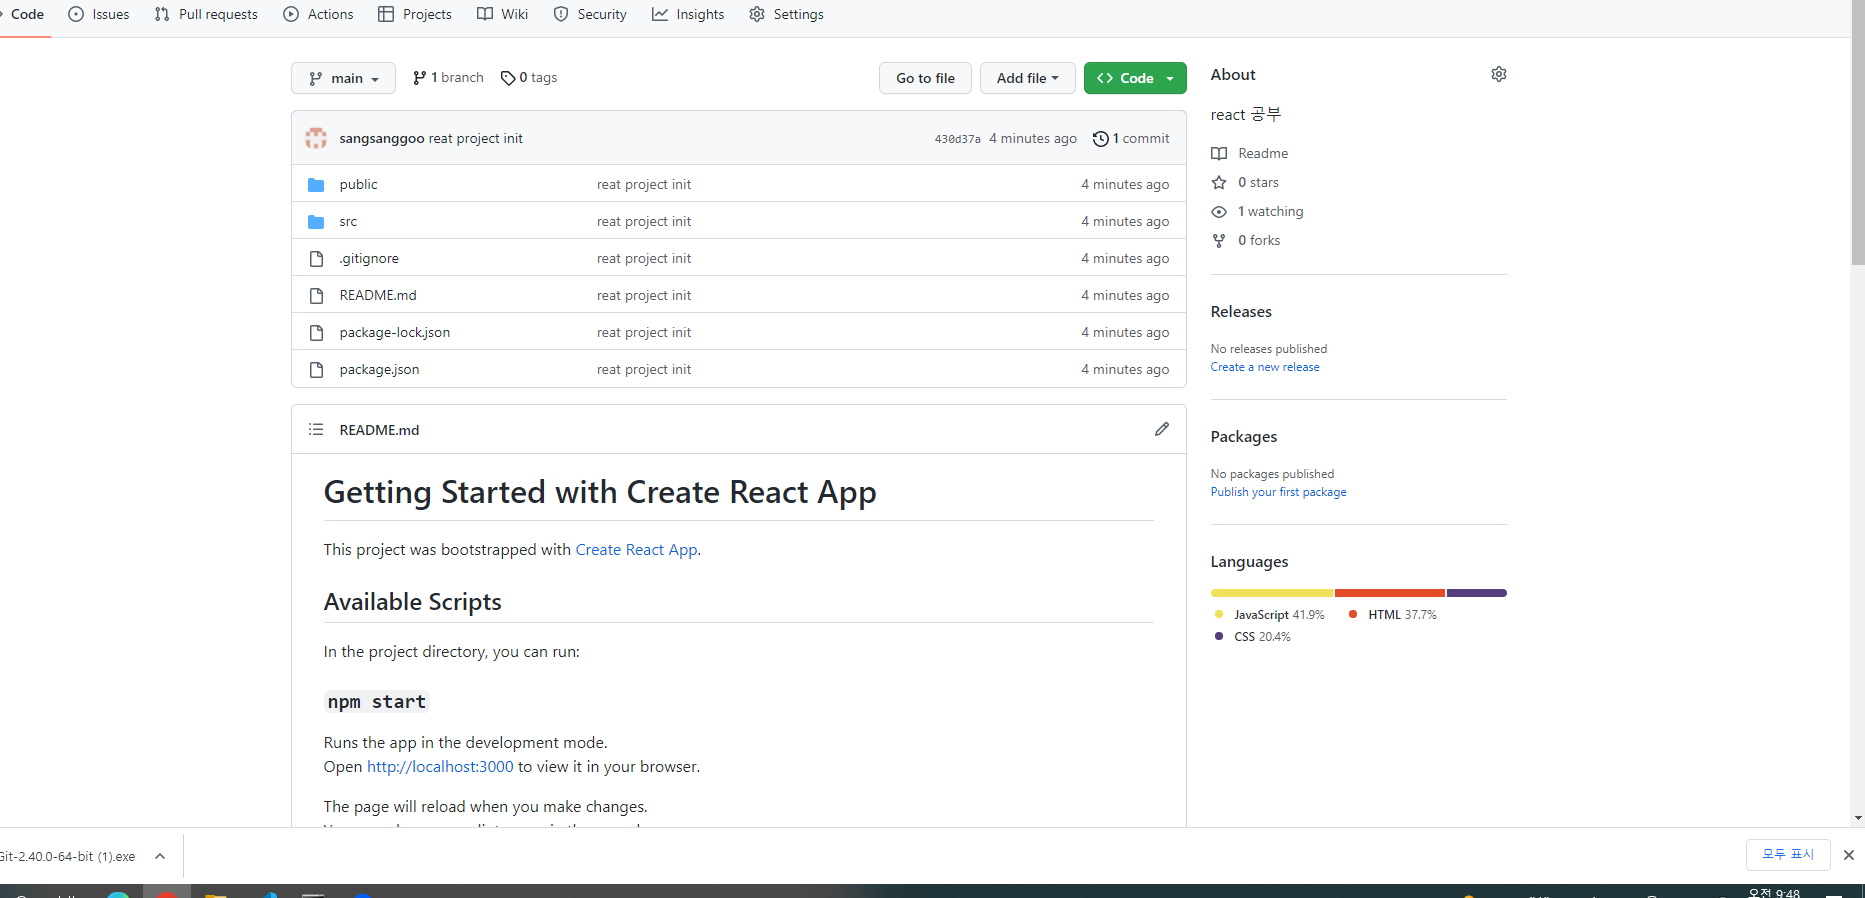This screenshot has width=1865, height=898.
Task: Switch to the Pull requests tab
Action: [x=207, y=14]
